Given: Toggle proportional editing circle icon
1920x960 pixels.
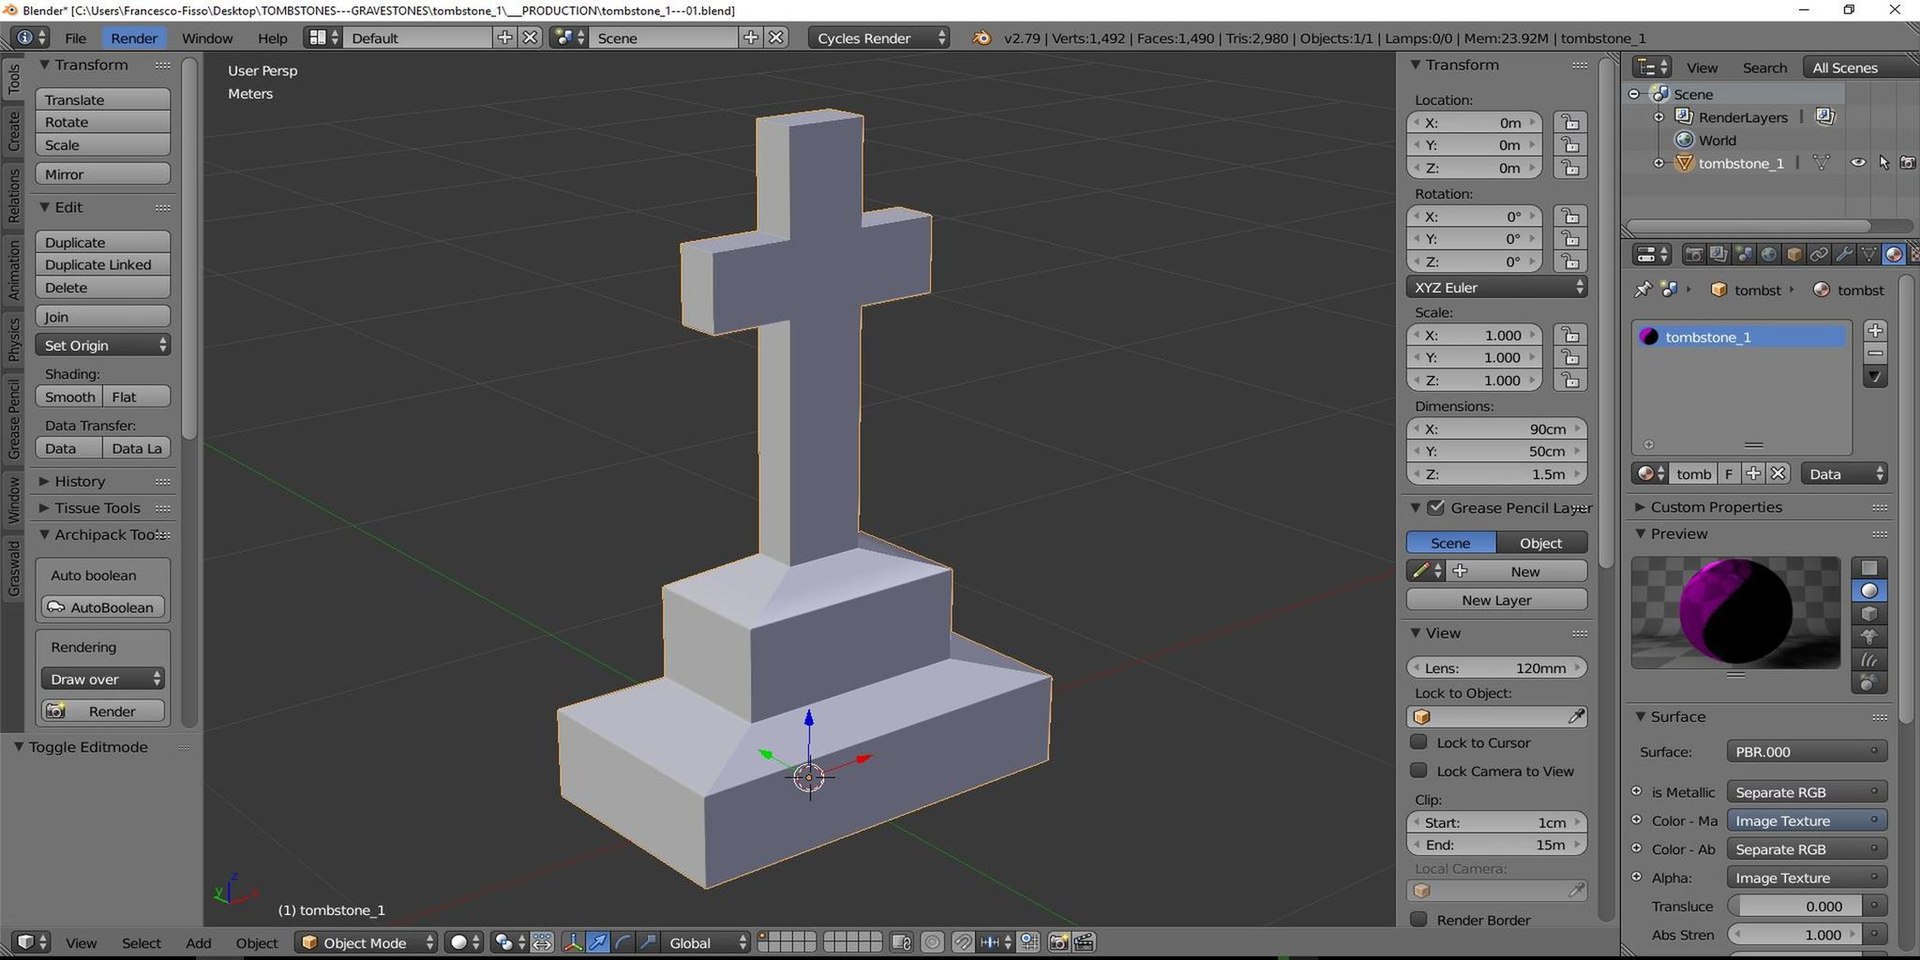Looking at the screenshot, I should coord(932,942).
